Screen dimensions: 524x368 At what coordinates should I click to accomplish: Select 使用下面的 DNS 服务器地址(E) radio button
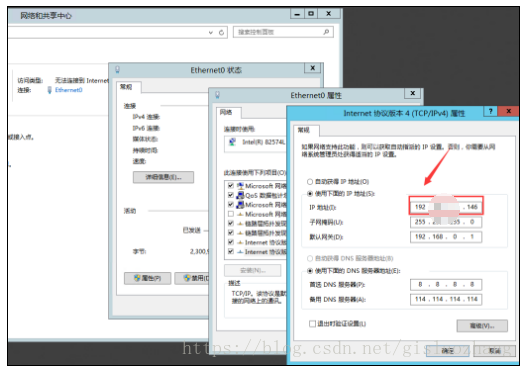309,271
